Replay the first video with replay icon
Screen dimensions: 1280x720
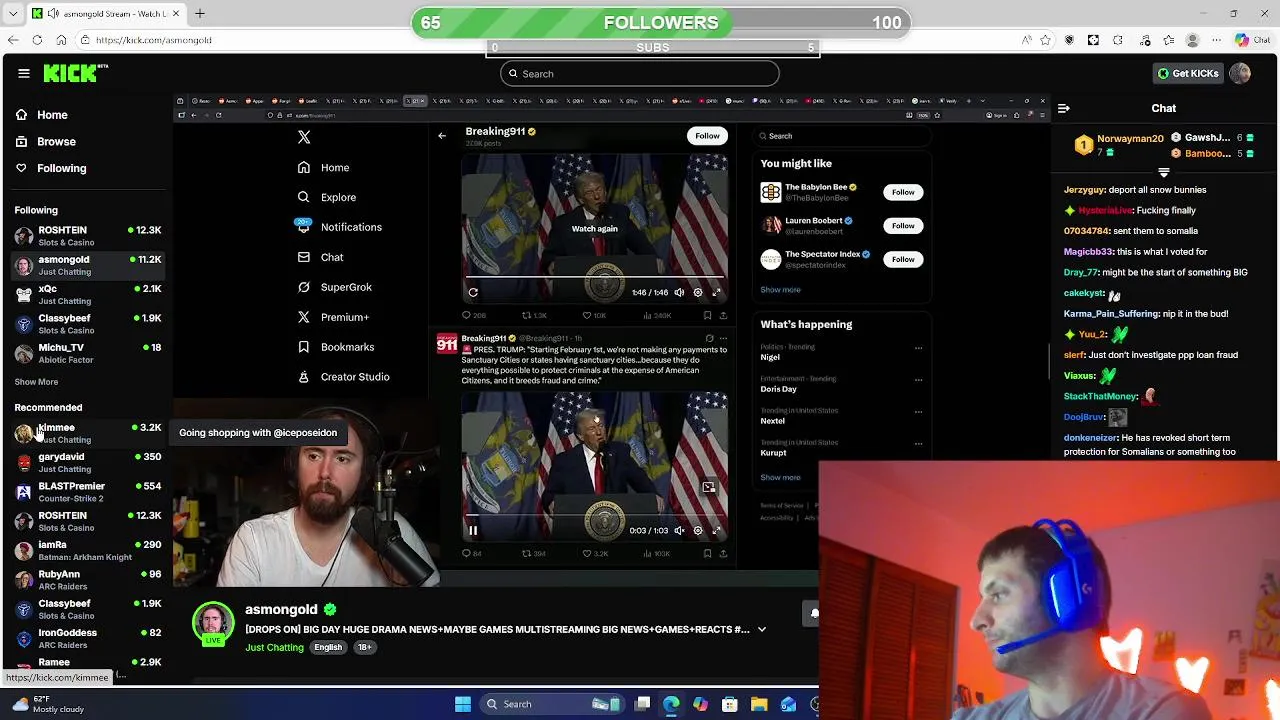click(x=473, y=293)
